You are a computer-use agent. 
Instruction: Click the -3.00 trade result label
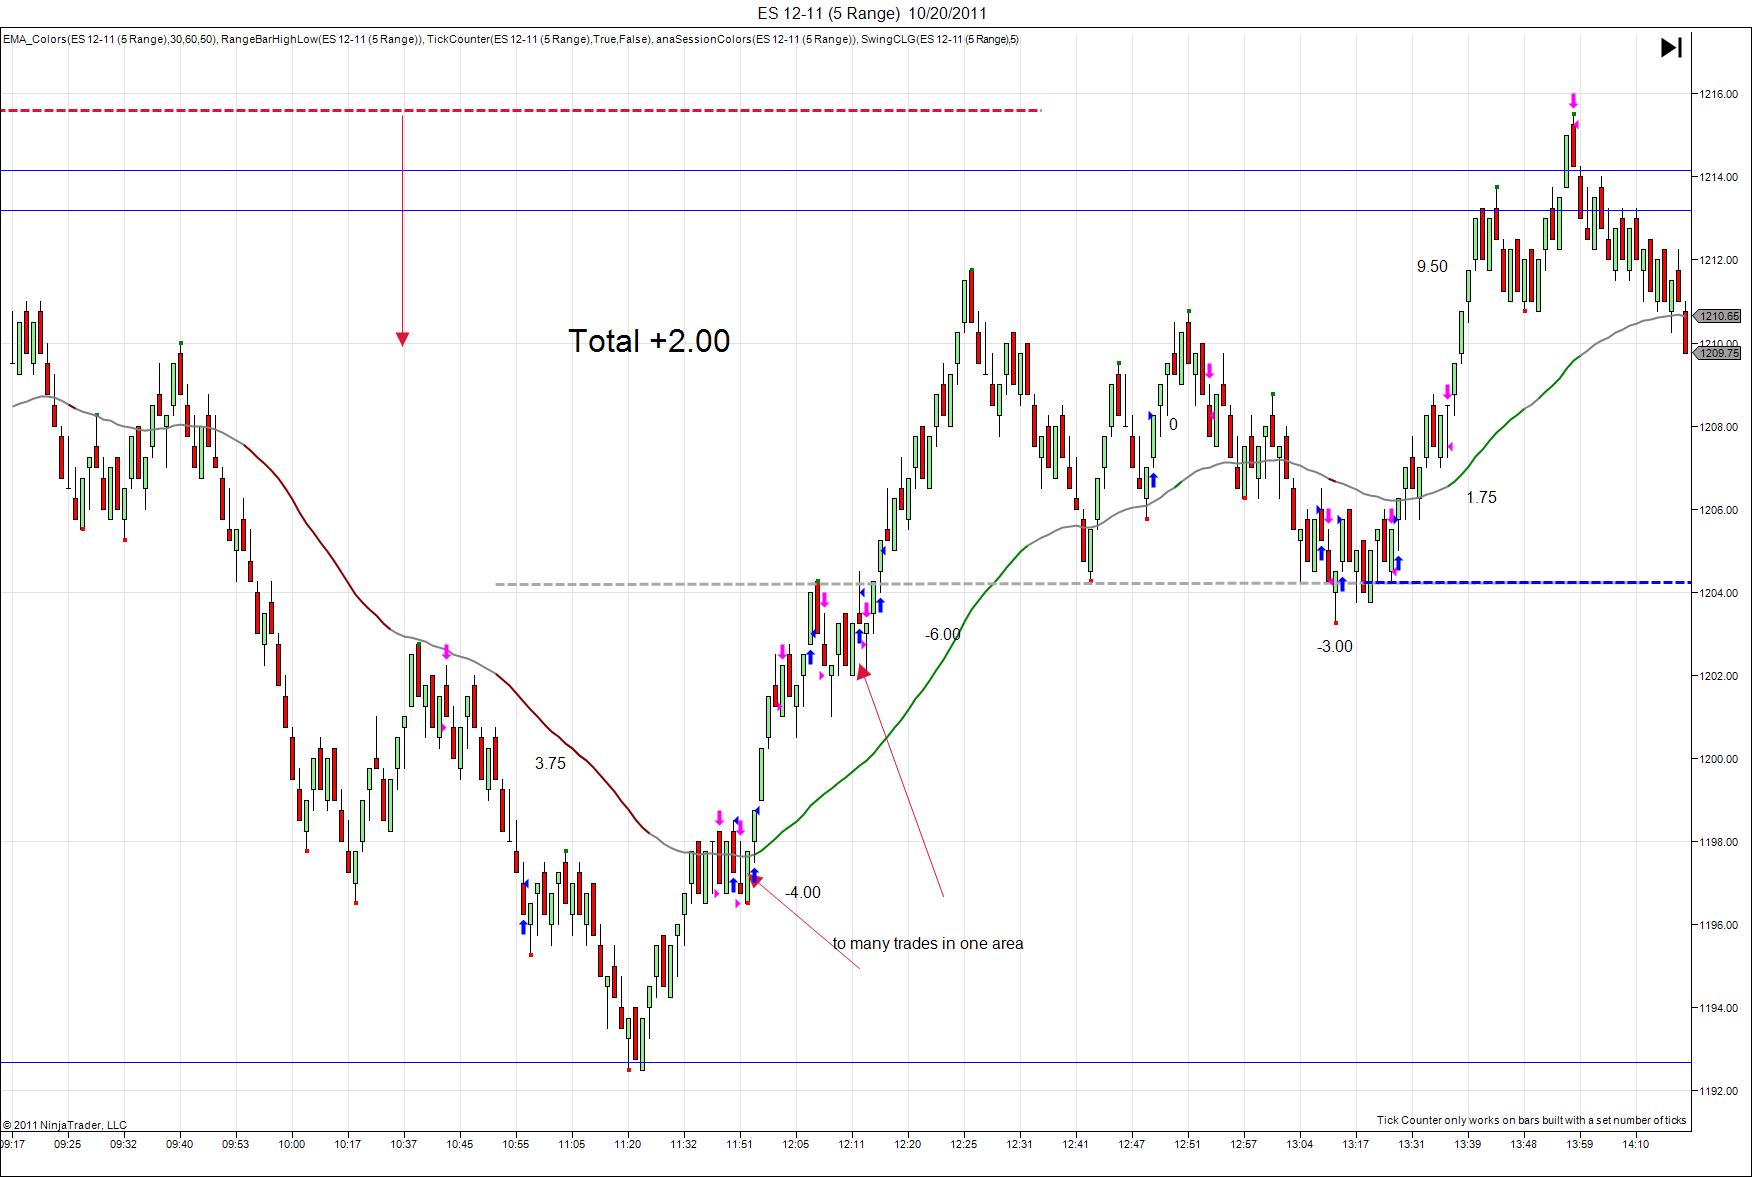click(x=1334, y=646)
